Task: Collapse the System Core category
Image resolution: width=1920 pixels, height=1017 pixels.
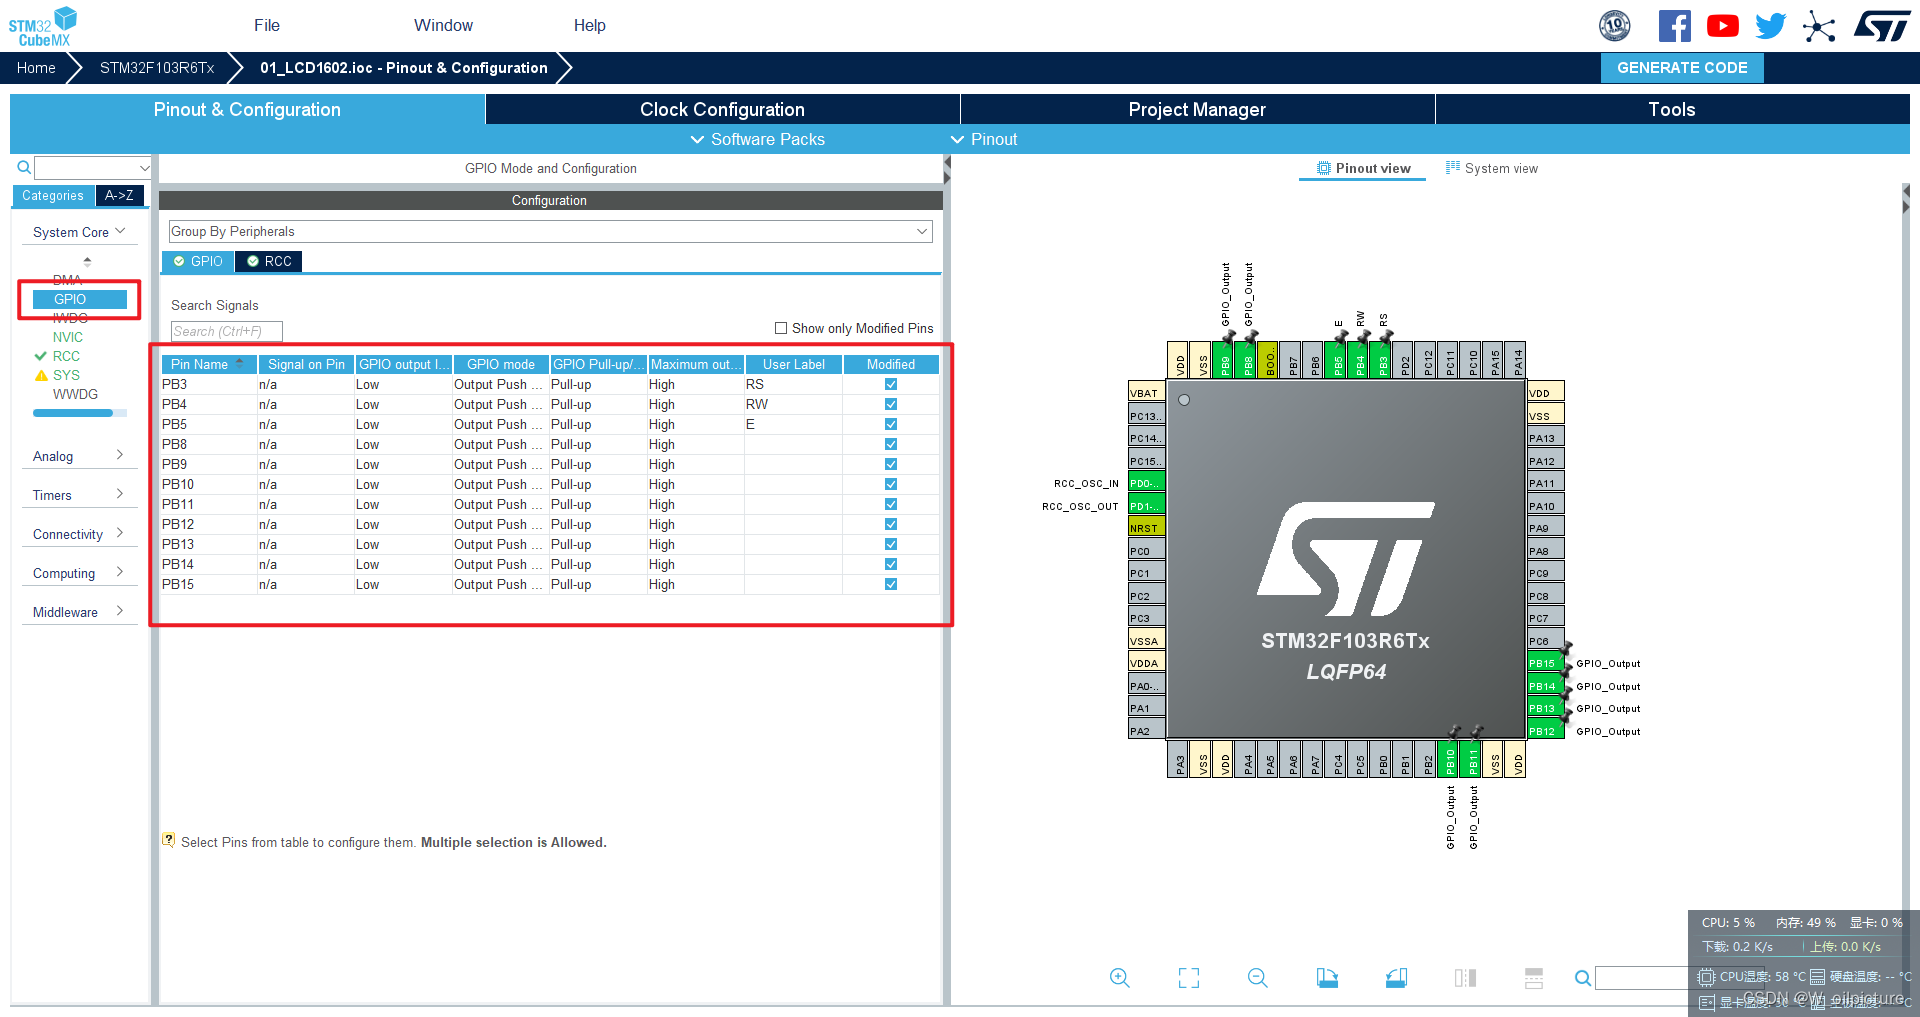Action: [x=79, y=232]
